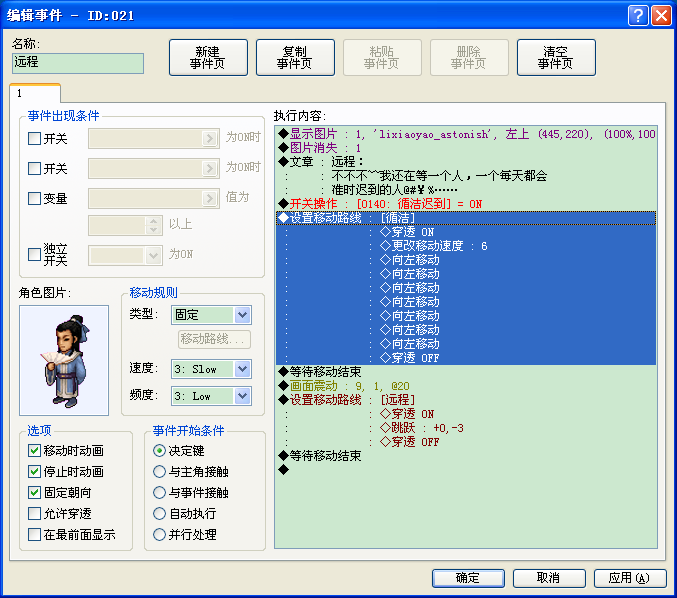The image size is (677, 598).
Task: Open the 速度 dropdown showing 3: Slow
Action: pos(211,369)
